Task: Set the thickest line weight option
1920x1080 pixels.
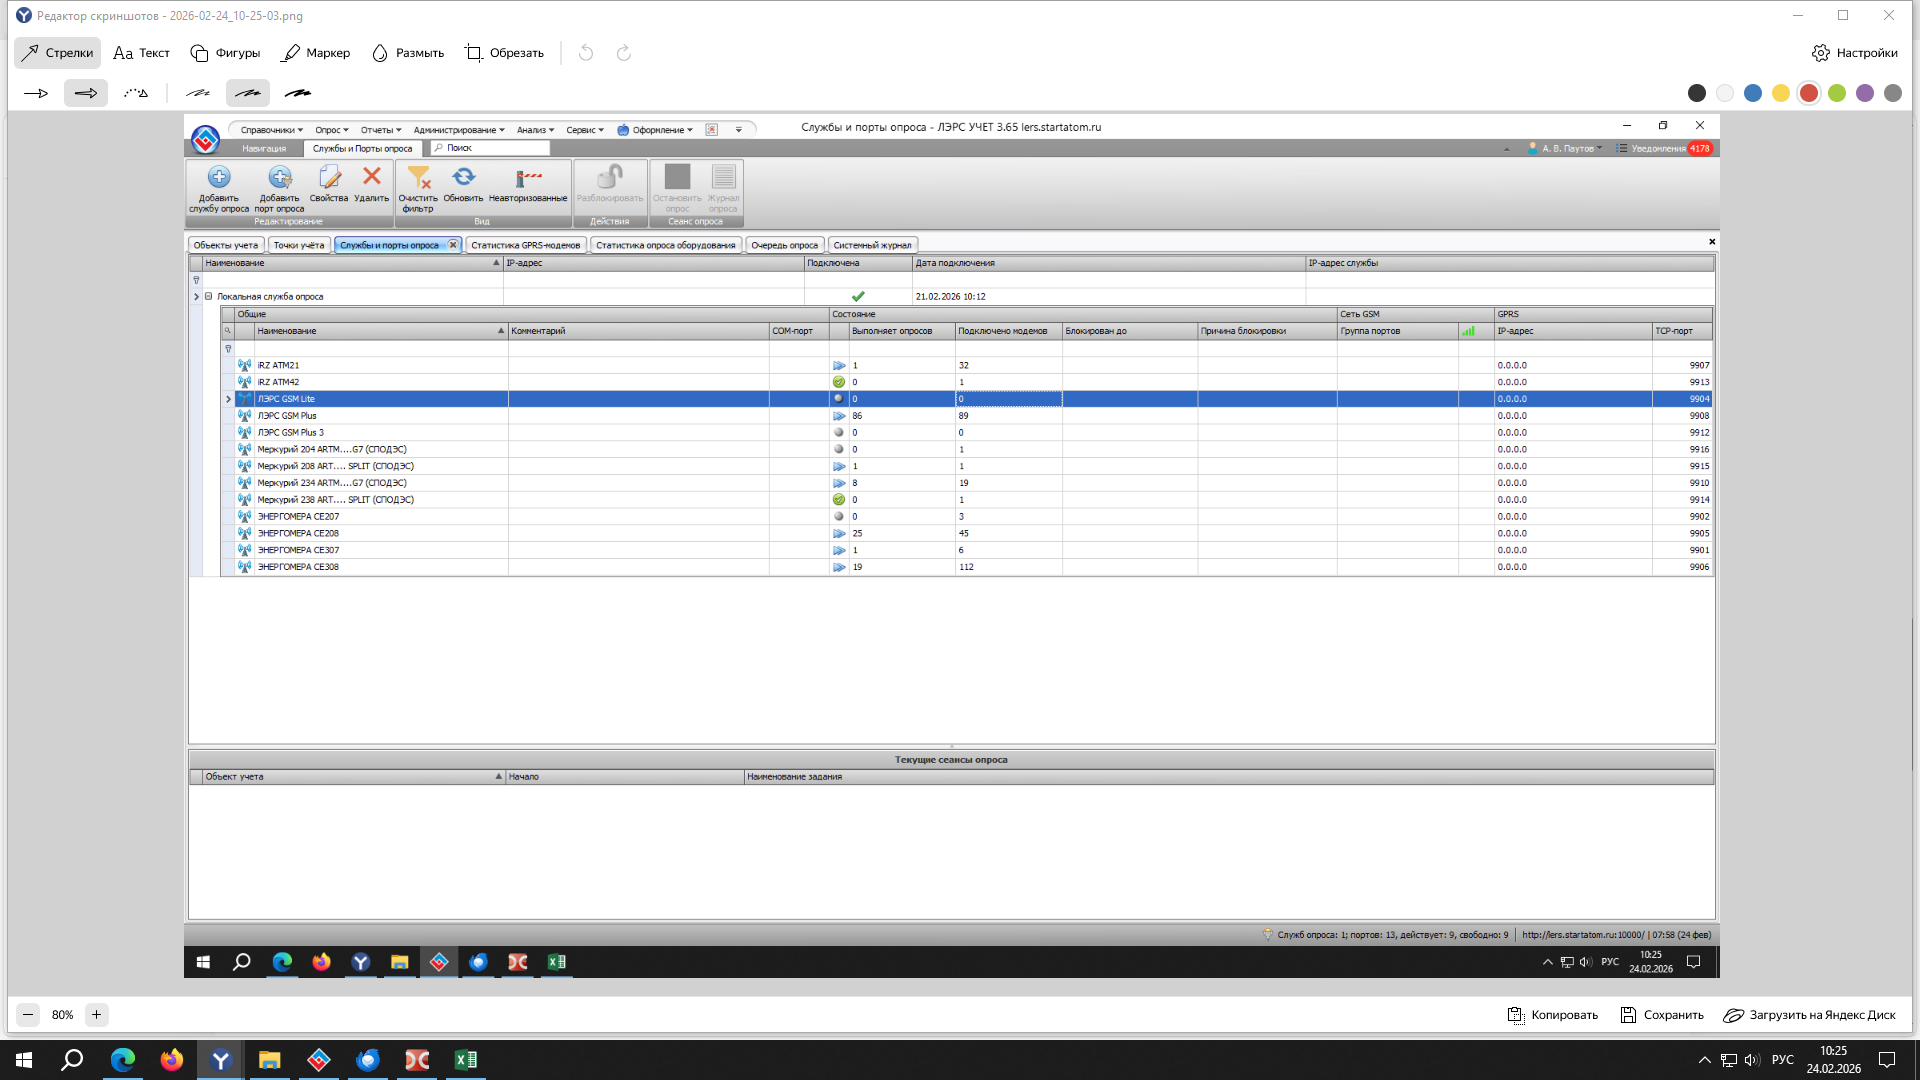Action: [x=298, y=93]
